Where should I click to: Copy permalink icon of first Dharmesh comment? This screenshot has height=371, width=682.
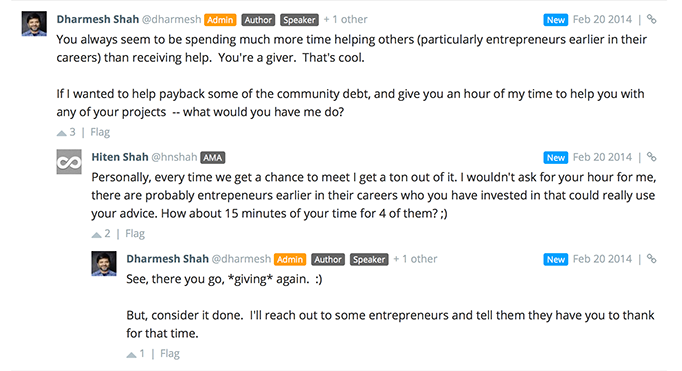(651, 19)
